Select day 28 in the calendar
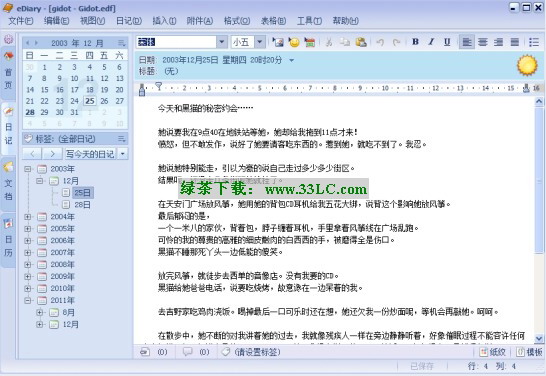The image size is (546, 376). click(x=30, y=112)
